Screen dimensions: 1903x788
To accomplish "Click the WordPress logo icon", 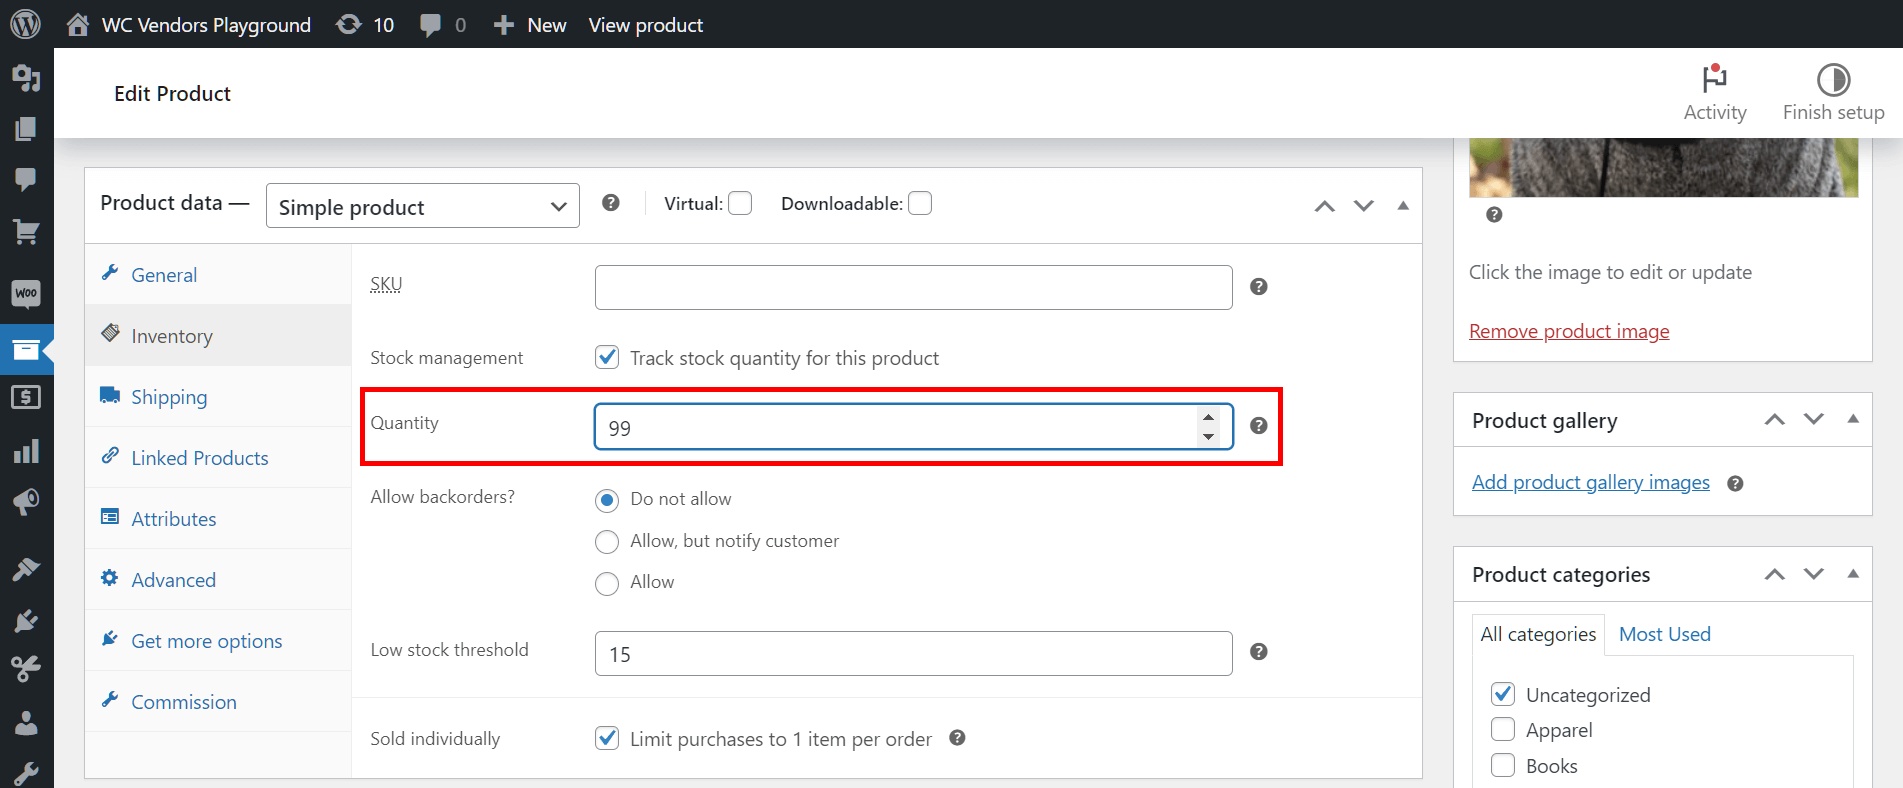I will click(25, 24).
